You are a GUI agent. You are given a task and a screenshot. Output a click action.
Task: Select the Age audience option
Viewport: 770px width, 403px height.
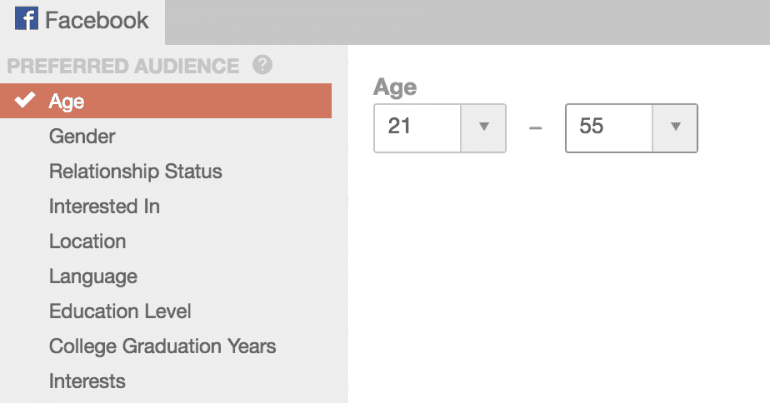(x=67, y=101)
